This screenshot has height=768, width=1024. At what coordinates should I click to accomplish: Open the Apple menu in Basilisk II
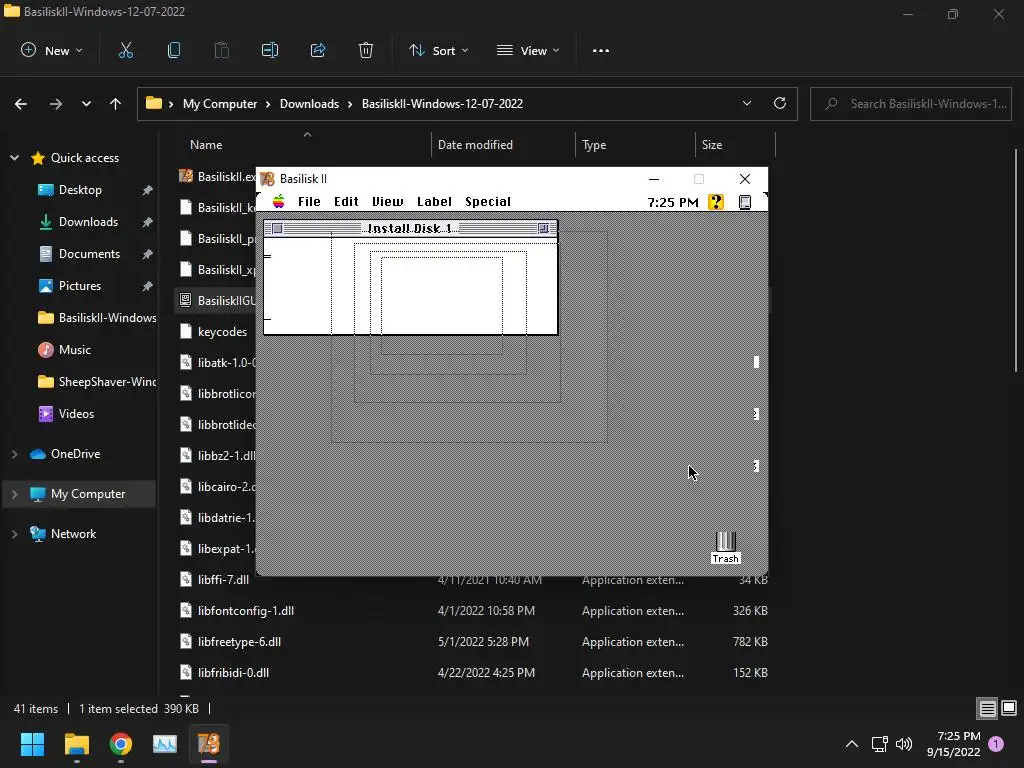click(x=279, y=201)
